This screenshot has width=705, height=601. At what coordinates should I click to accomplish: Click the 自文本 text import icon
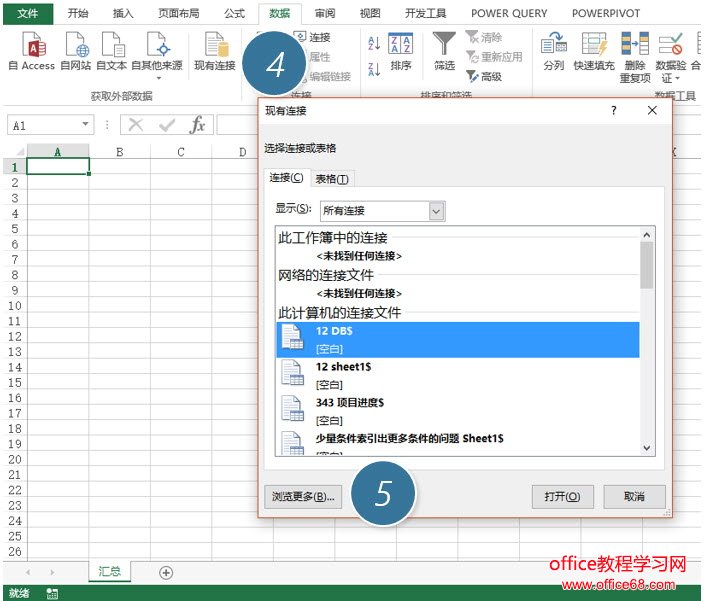pos(111,45)
